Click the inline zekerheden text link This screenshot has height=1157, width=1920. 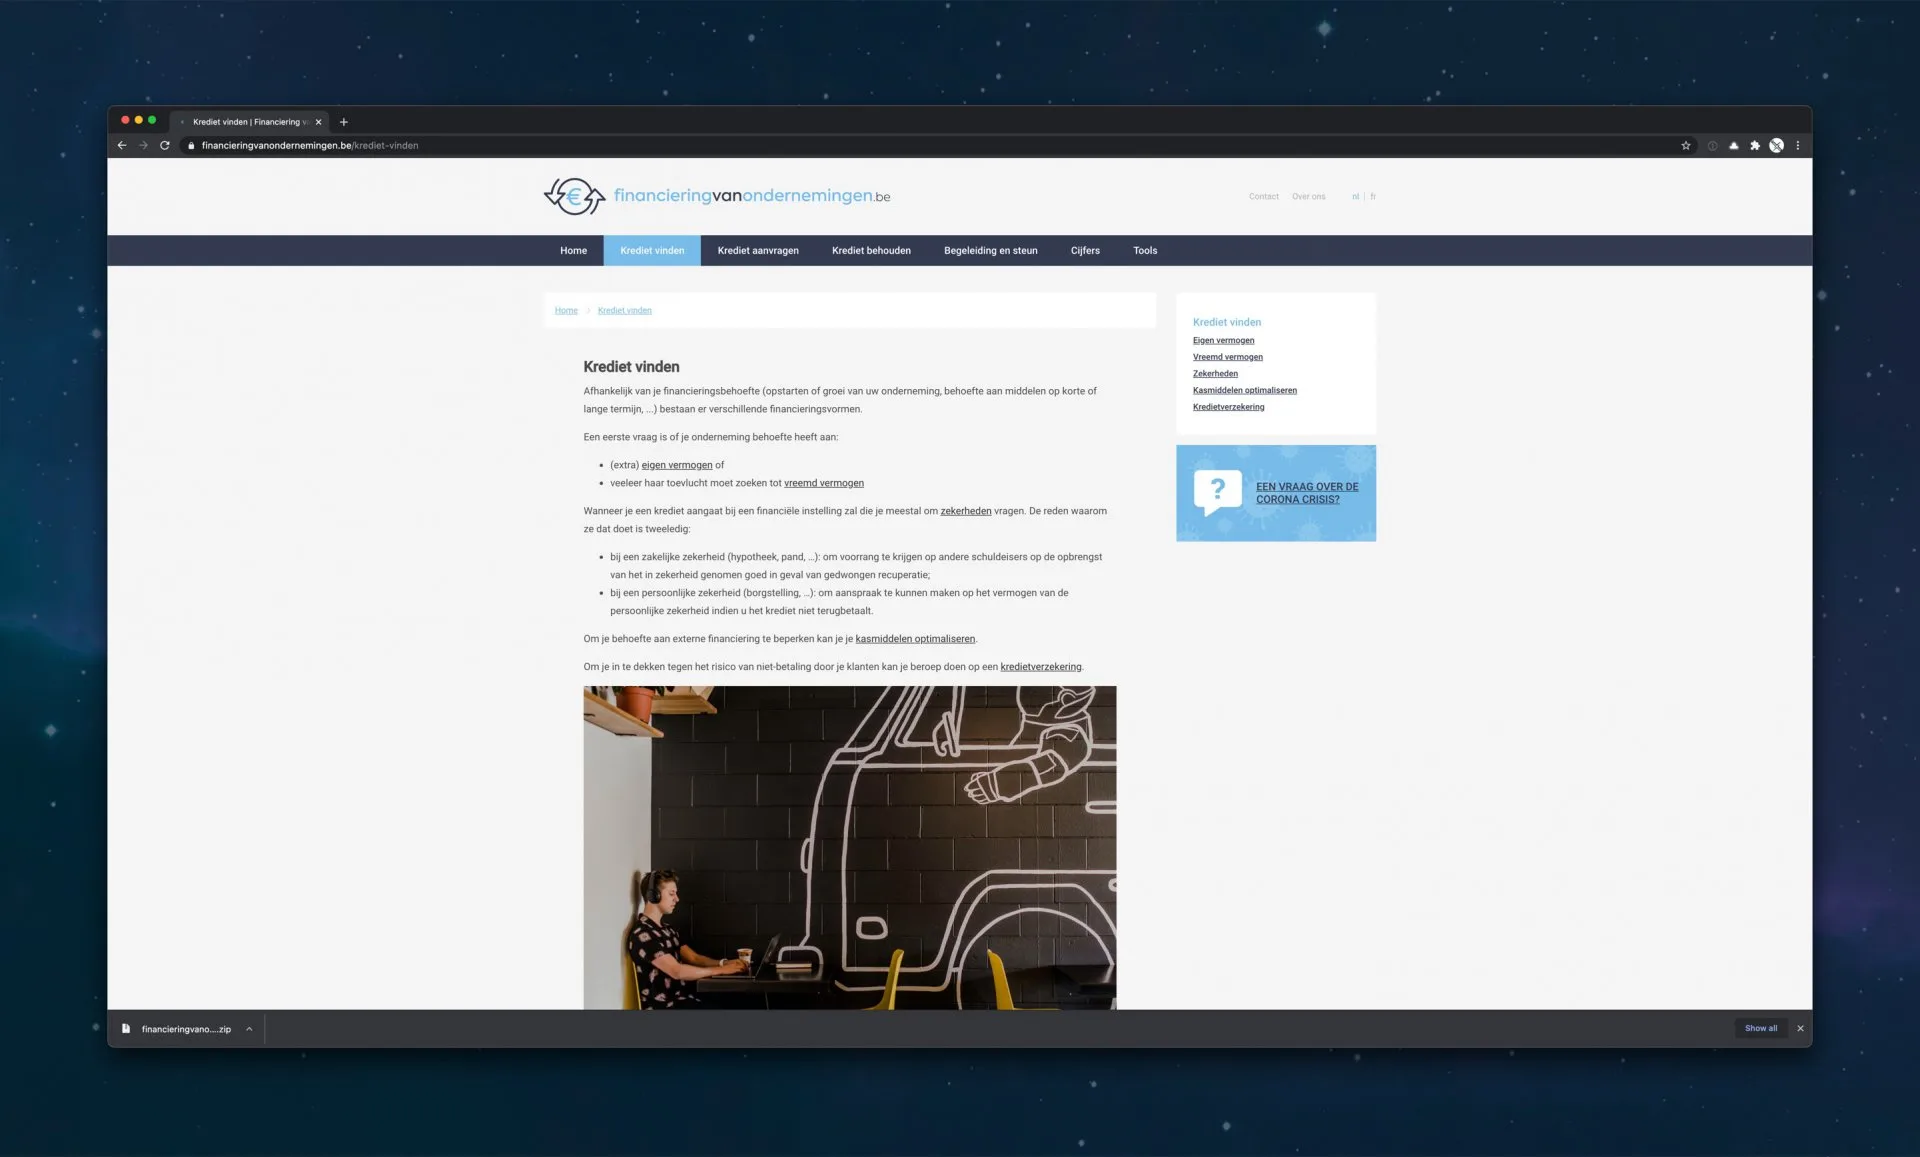point(965,511)
